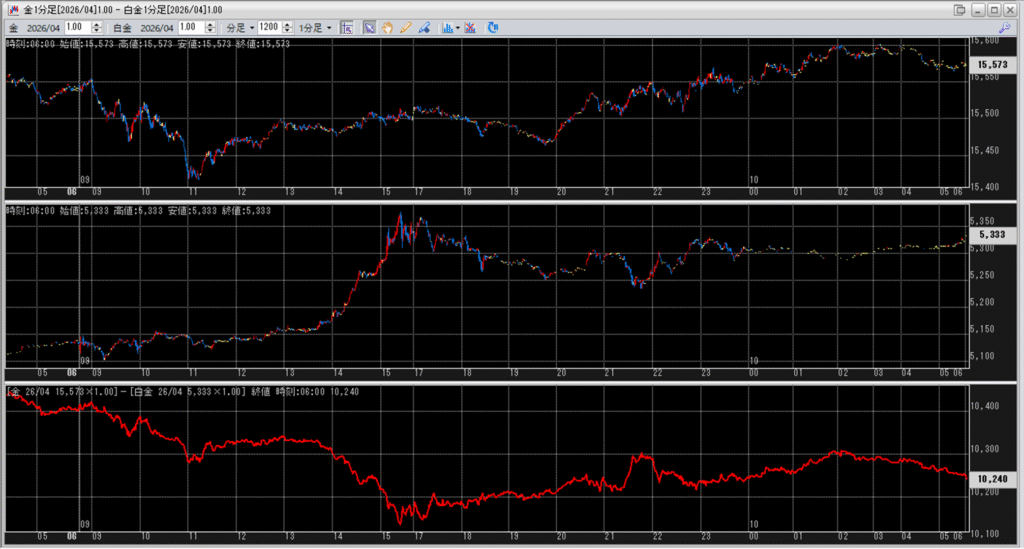Open the 分足 chart type dropdown
1024x549 pixels.
pos(239,28)
